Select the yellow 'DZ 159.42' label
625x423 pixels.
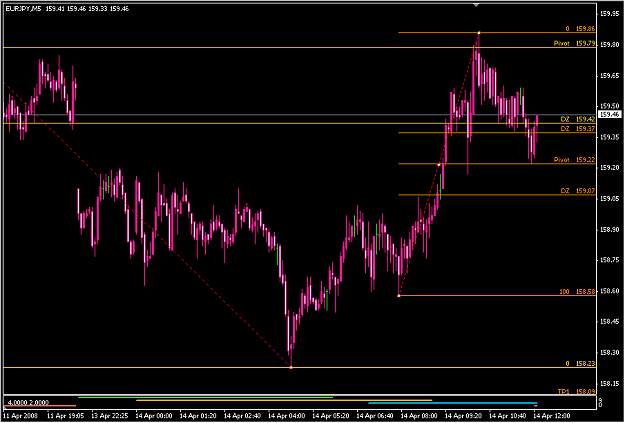(x=578, y=119)
